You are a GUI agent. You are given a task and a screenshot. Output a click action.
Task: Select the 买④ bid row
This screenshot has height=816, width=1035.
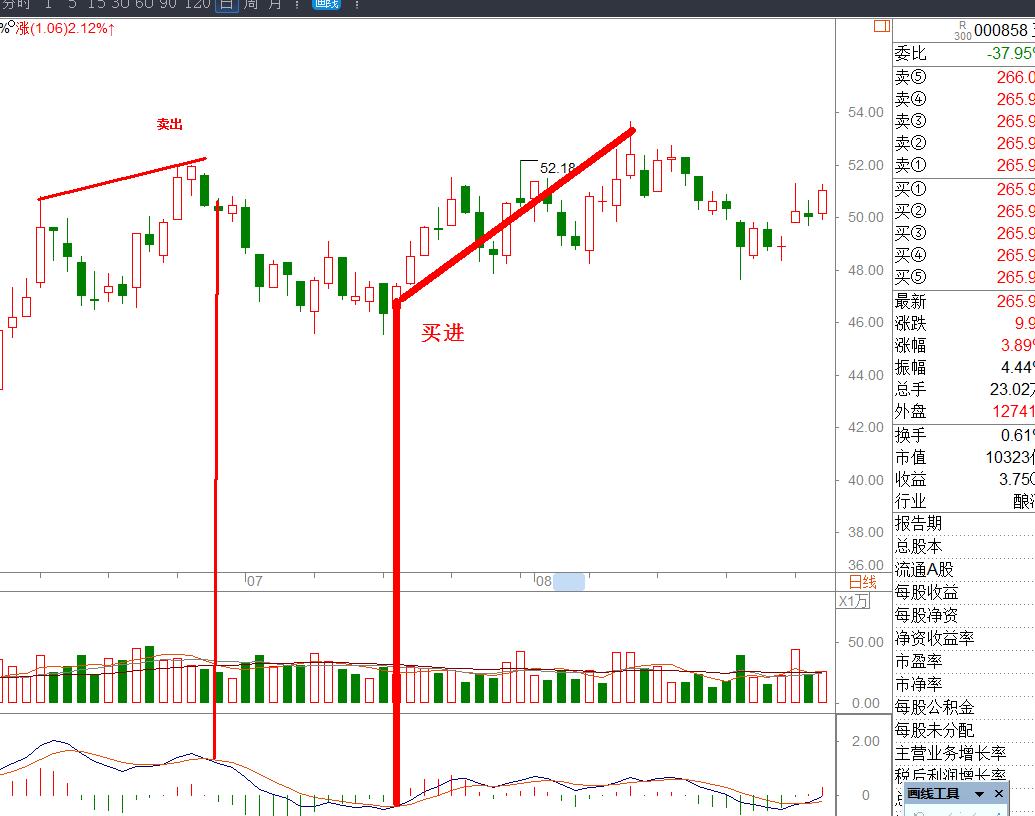[x=964, y=255]
